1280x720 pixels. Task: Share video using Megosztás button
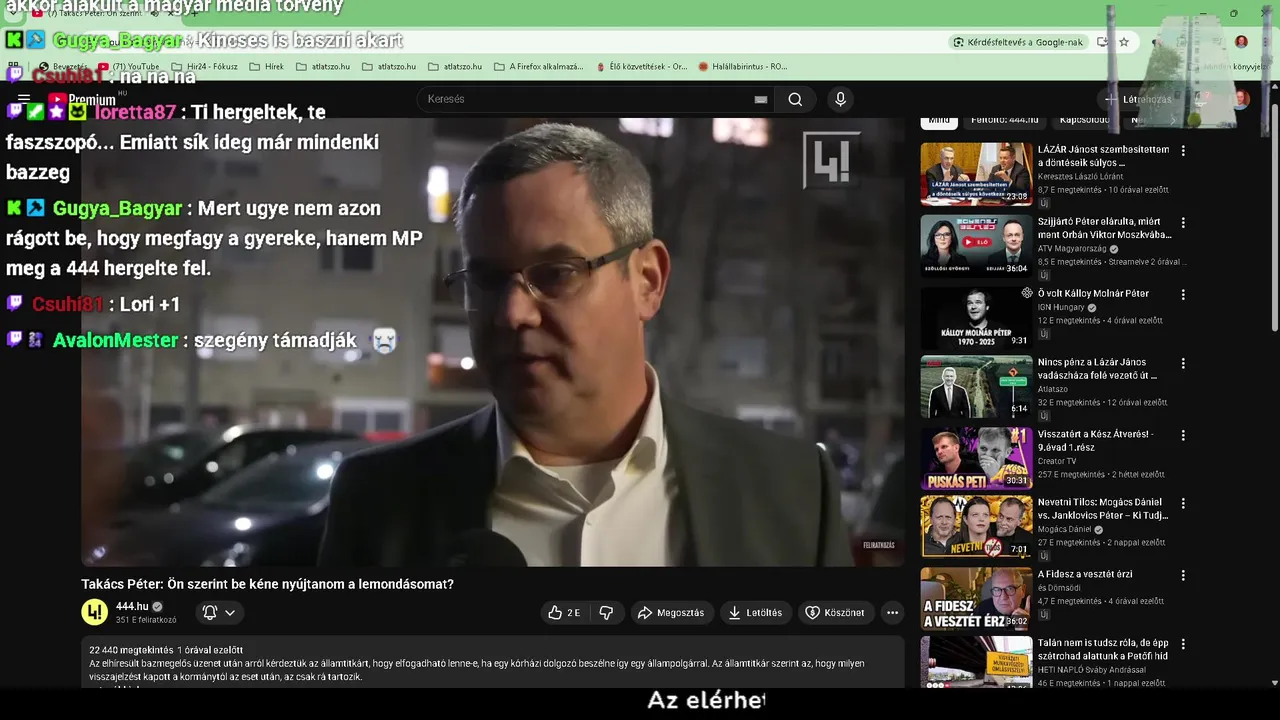click(672, 612)
